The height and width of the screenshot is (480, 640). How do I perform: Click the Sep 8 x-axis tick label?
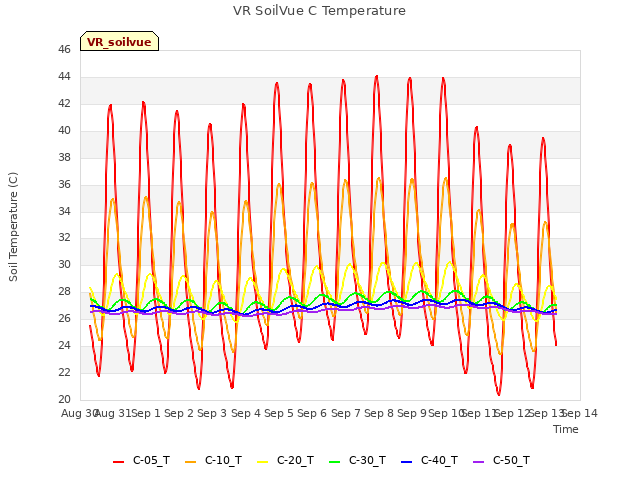point(379,413)
